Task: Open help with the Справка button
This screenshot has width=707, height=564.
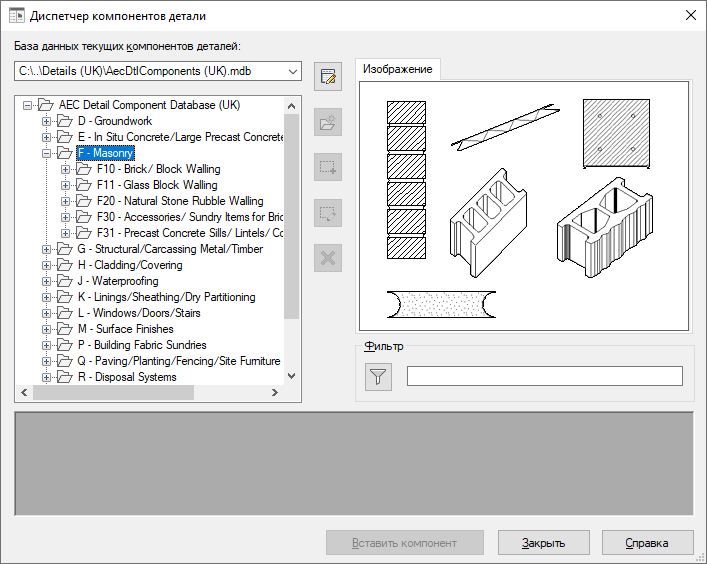Action: 647,543
